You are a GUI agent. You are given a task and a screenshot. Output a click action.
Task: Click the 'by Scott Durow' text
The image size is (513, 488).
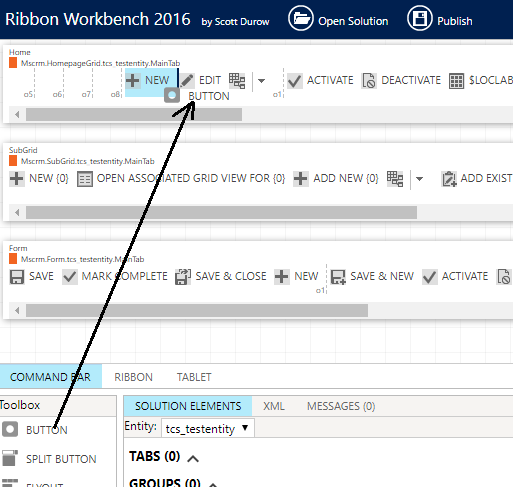click(235, 22)
